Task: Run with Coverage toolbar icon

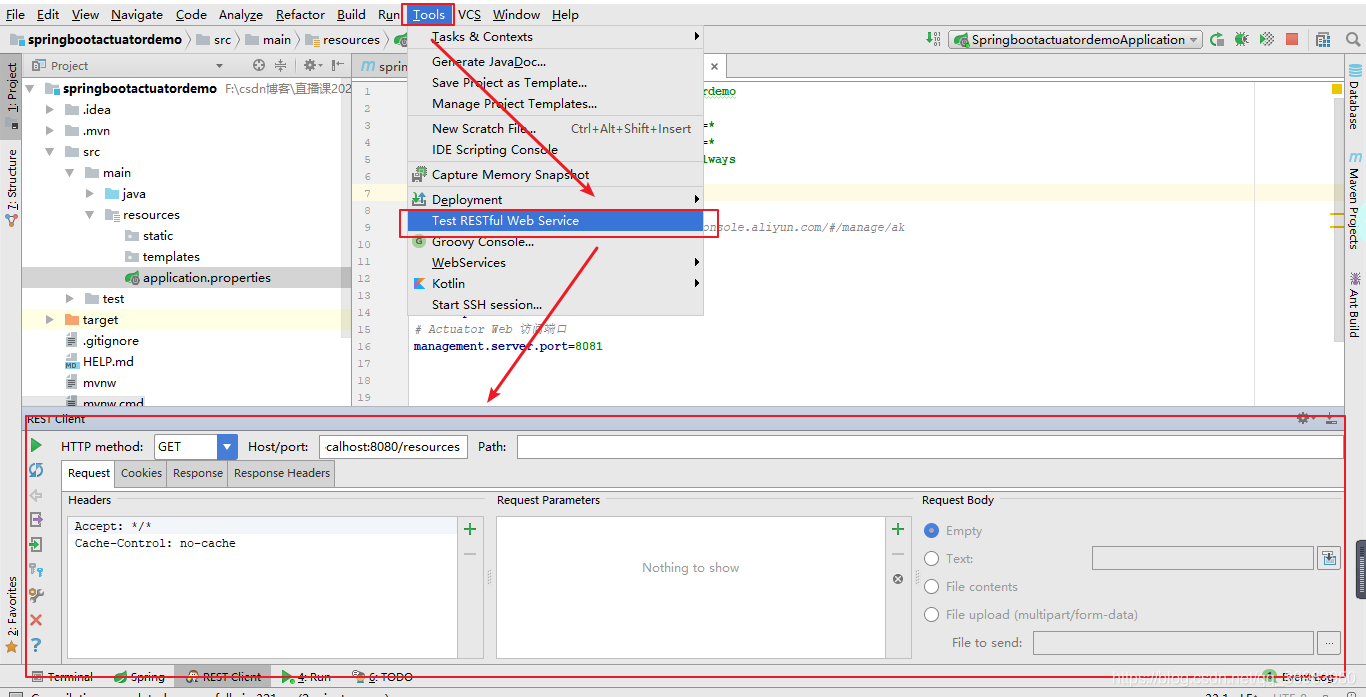Action: tap(1267, 40)
